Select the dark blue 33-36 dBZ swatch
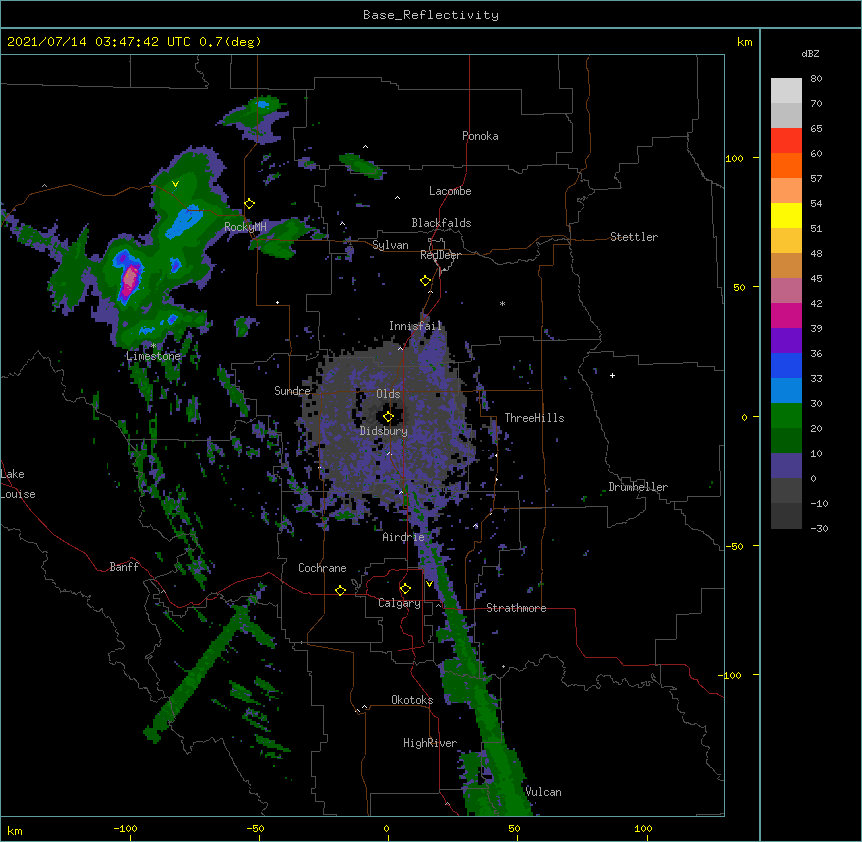 [x=786, y=365]
